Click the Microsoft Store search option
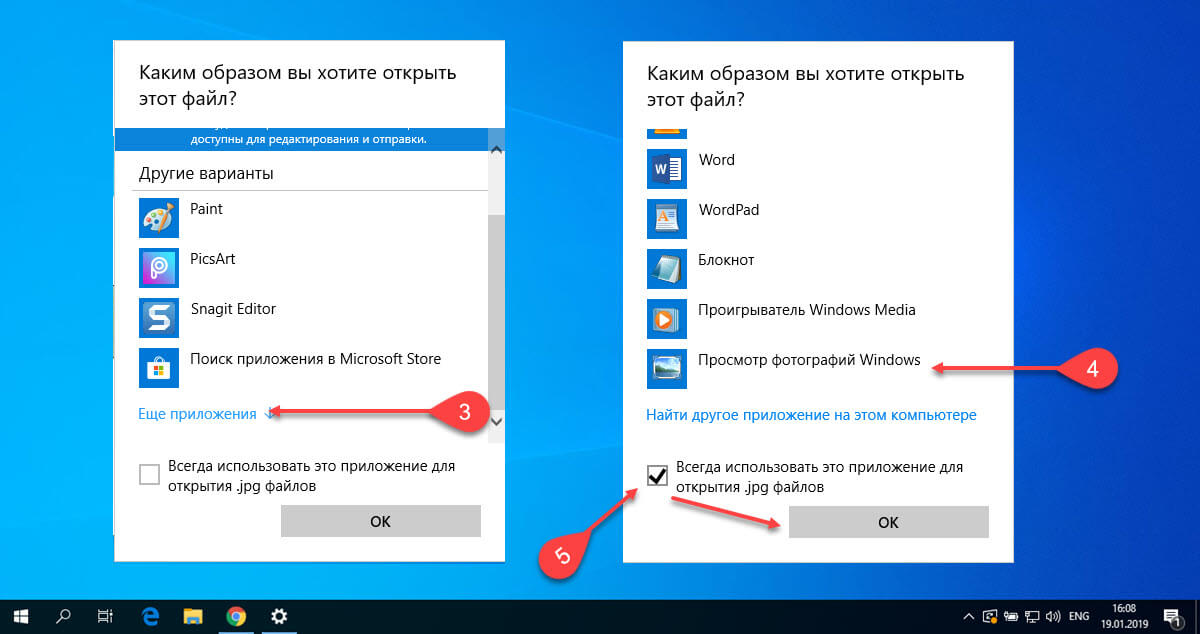The image size is (1200, 634). pos(315,360)
